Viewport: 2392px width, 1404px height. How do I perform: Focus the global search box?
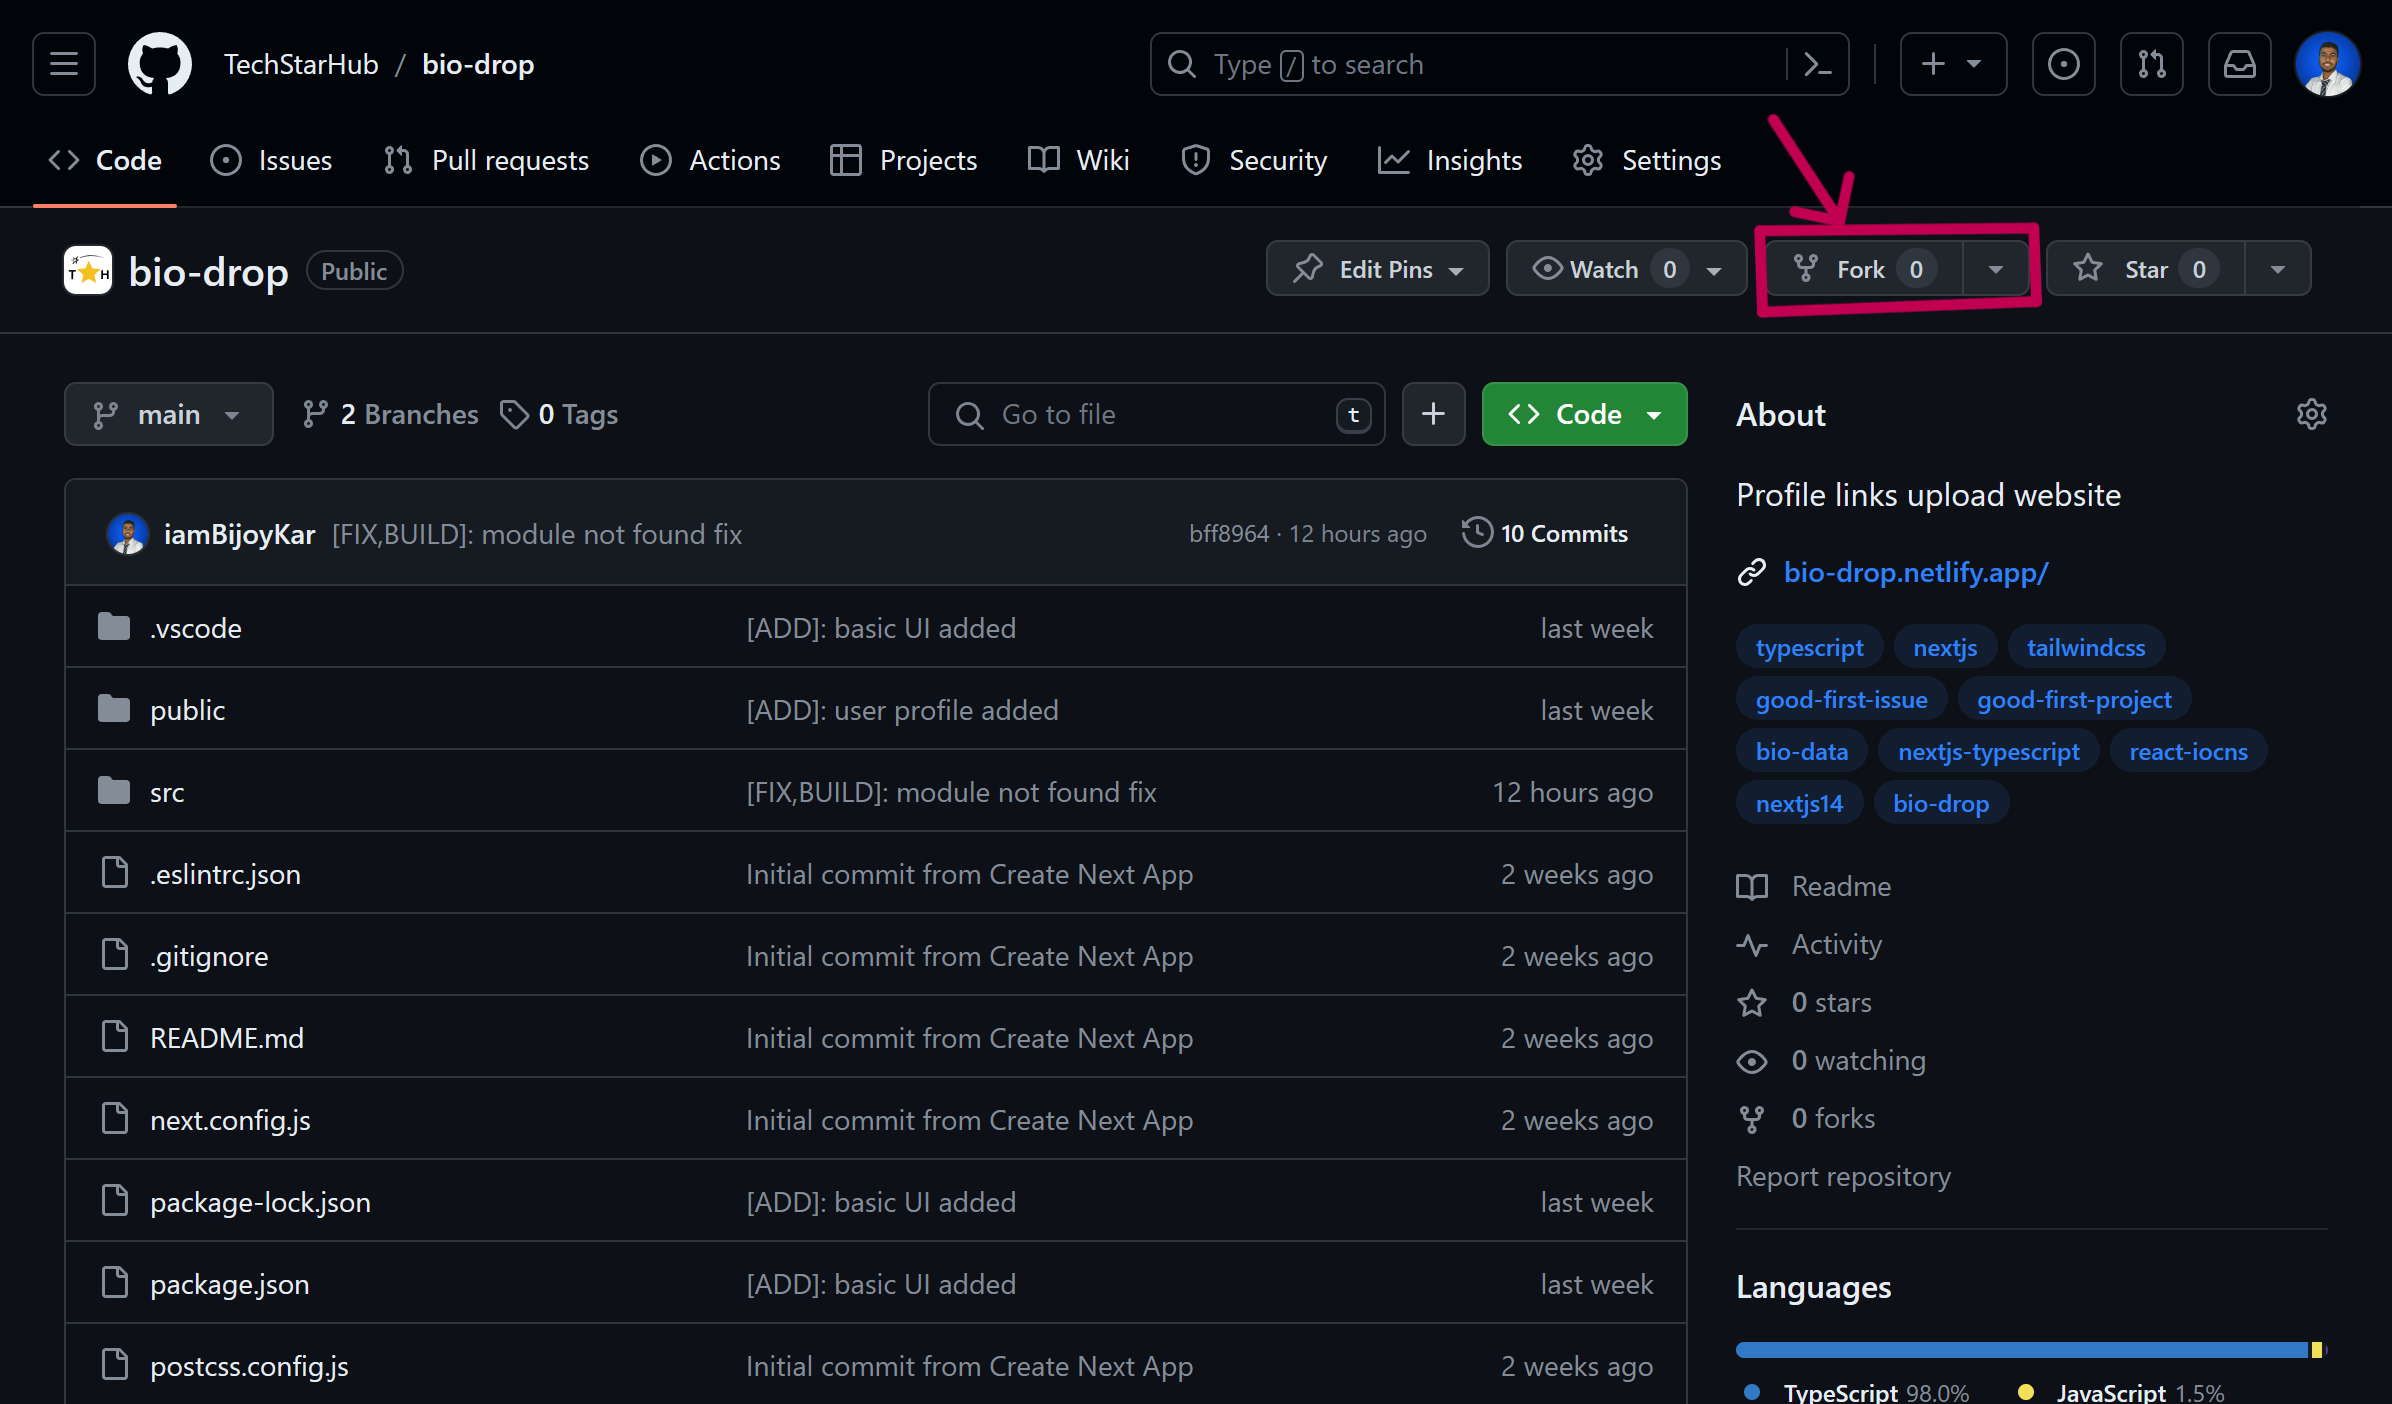[1499, 64]
